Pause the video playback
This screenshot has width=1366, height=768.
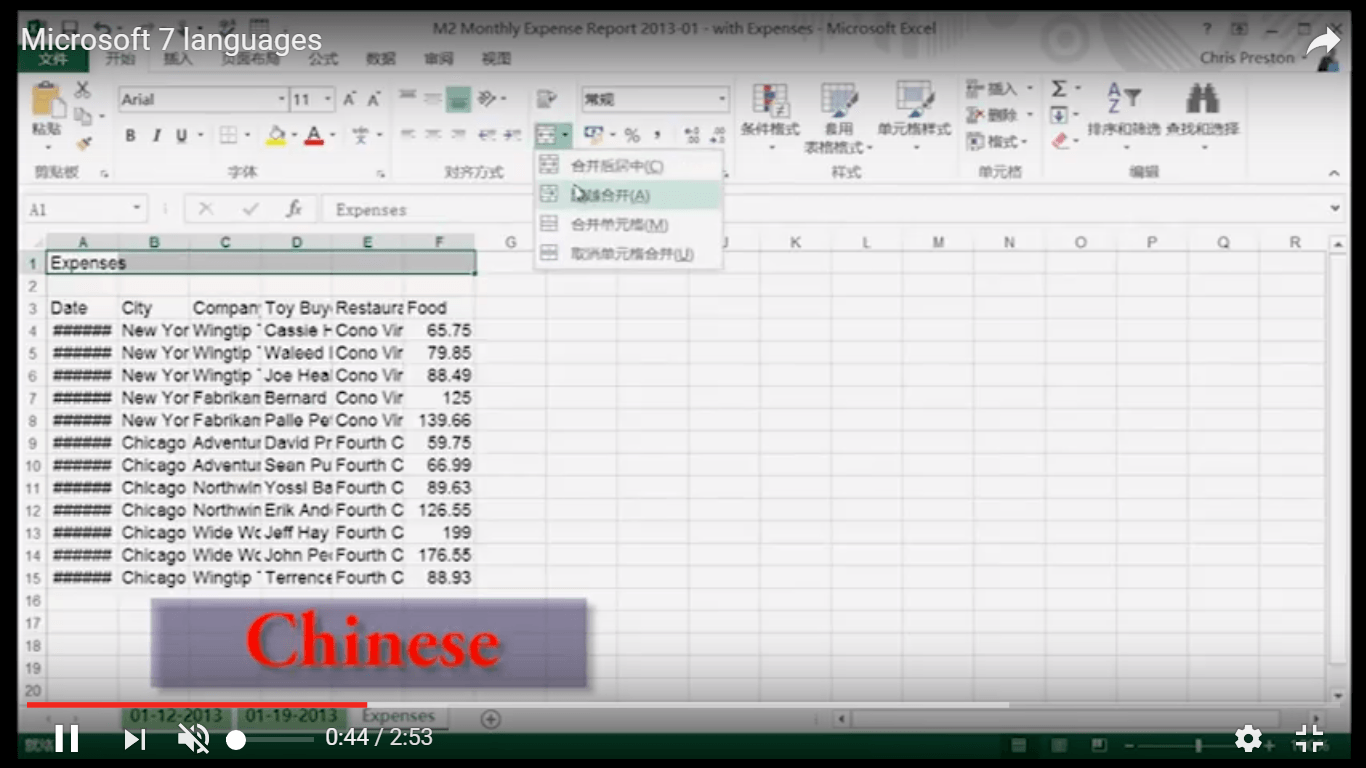(67, 738)
